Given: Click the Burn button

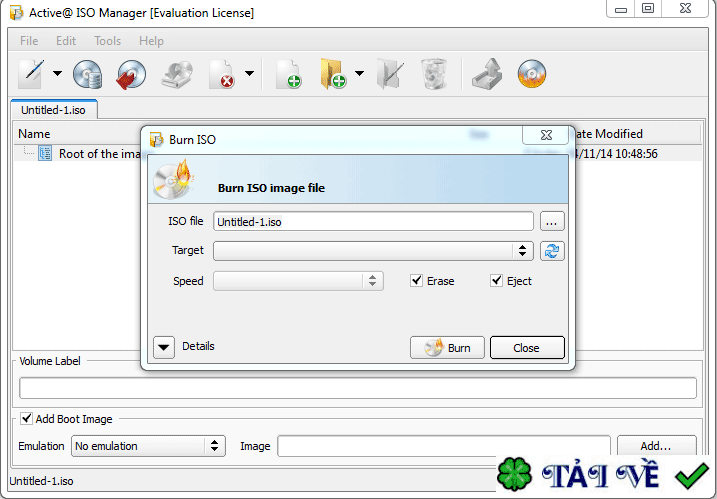Looking at the screenshot, I should 447,348.
